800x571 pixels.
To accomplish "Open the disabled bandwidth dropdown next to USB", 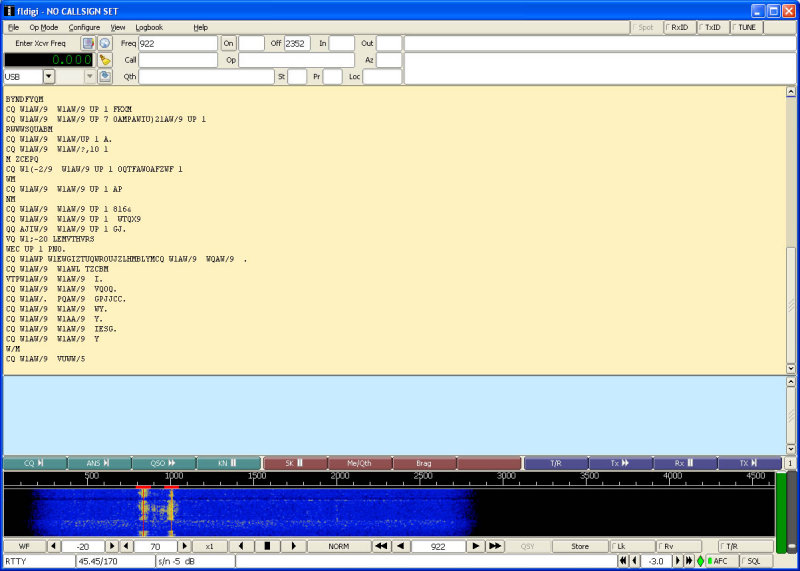I will pos(90,77).
